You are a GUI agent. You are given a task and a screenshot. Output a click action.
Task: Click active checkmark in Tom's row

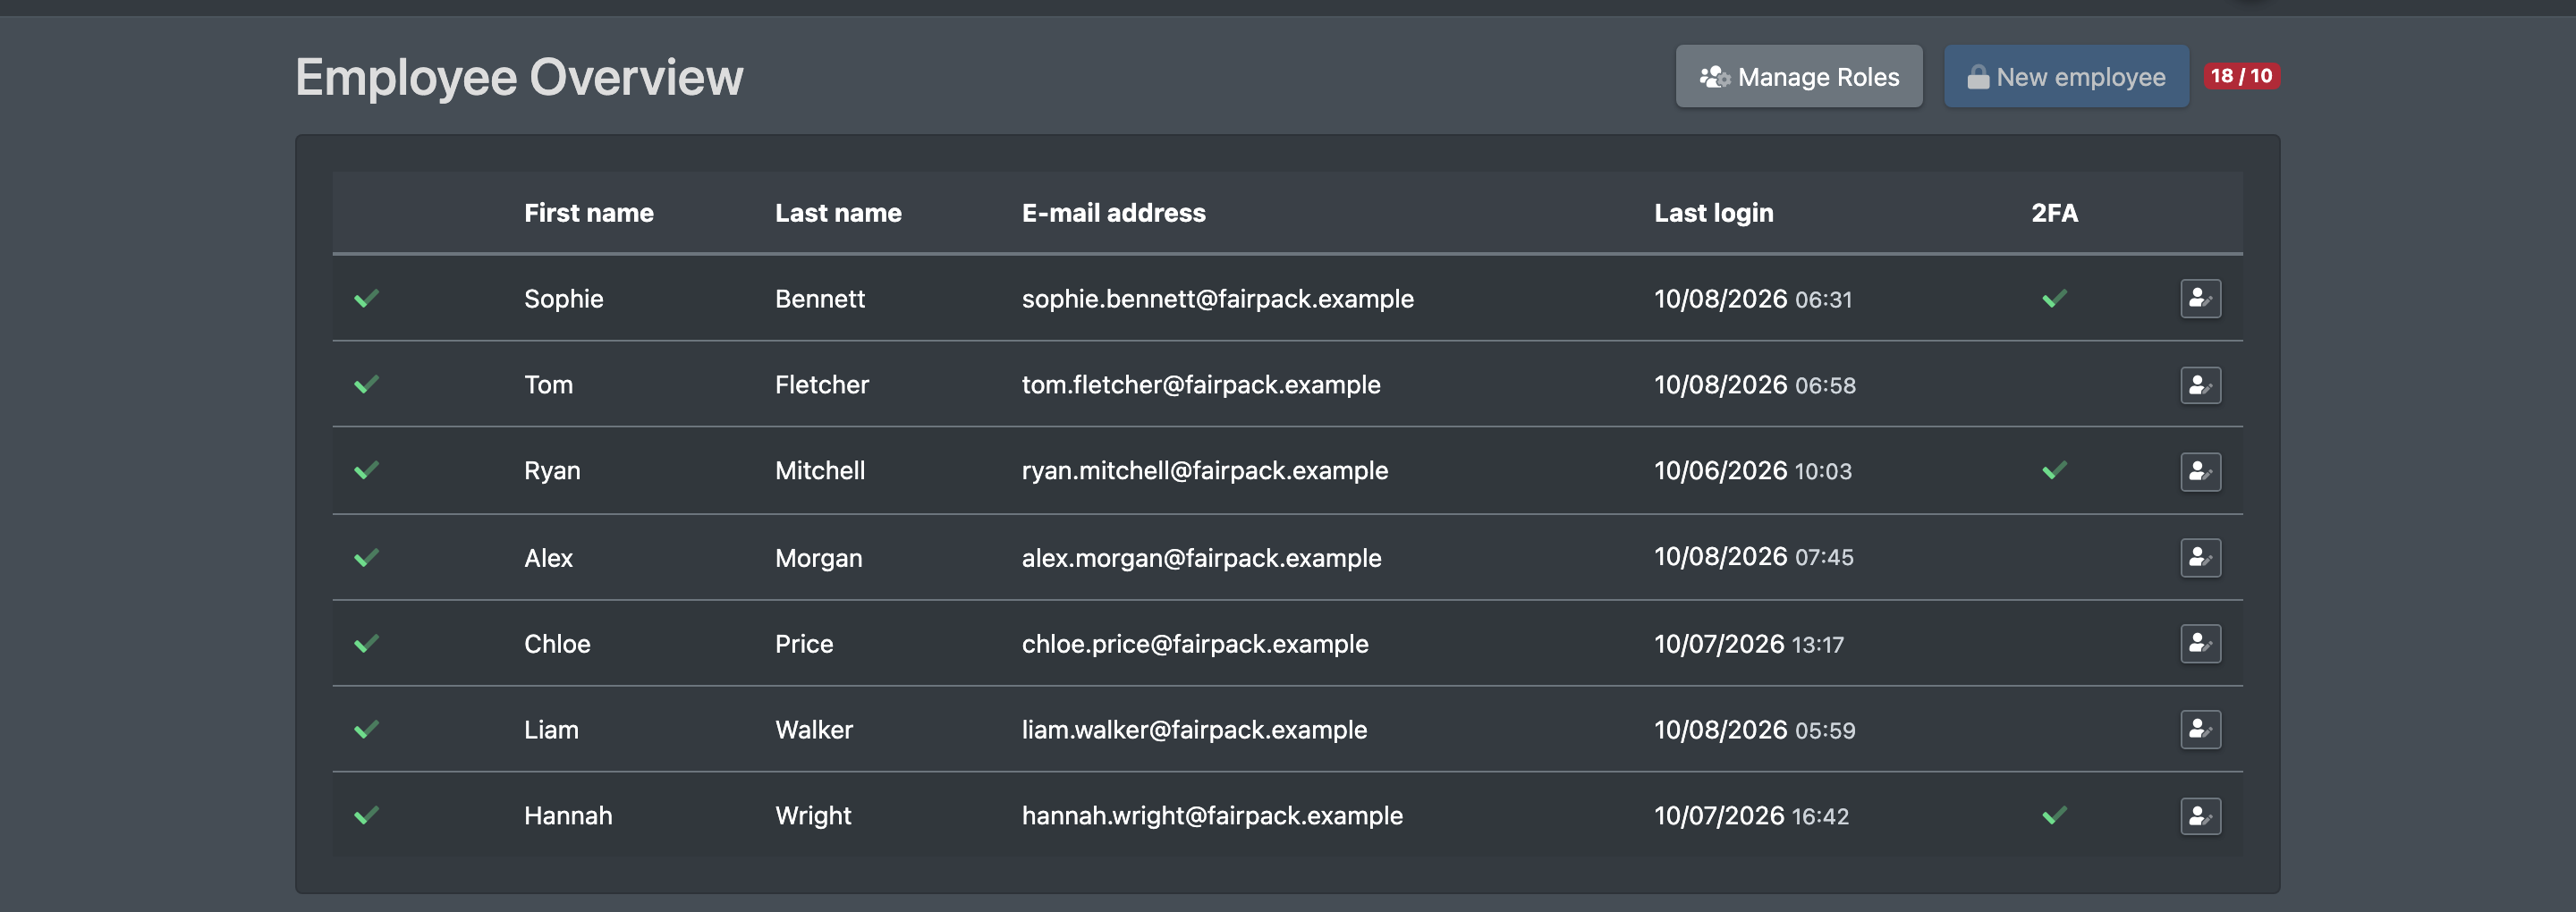coord(366,384)
